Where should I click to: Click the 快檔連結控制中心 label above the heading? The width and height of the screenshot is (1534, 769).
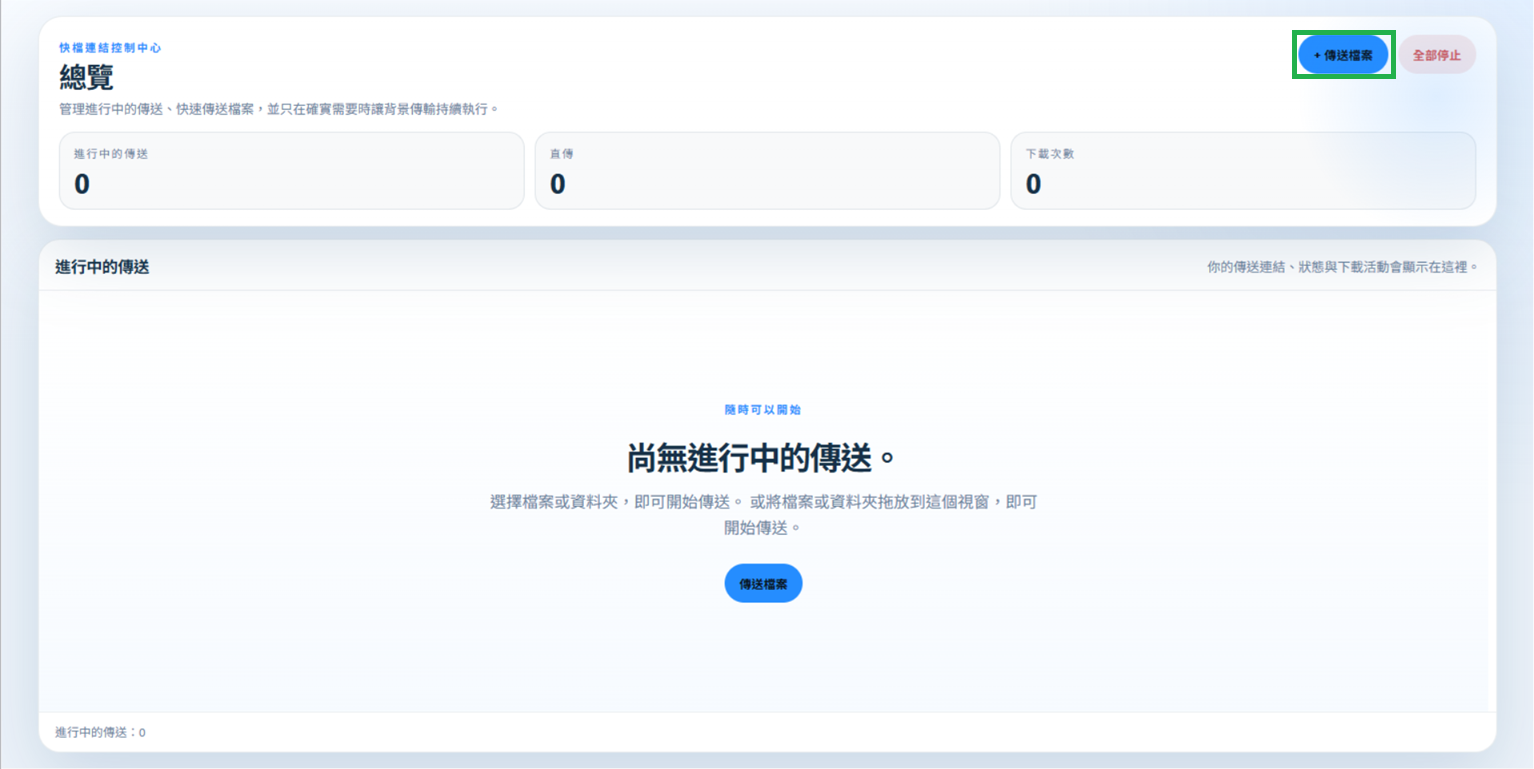[x=110, y=47]
